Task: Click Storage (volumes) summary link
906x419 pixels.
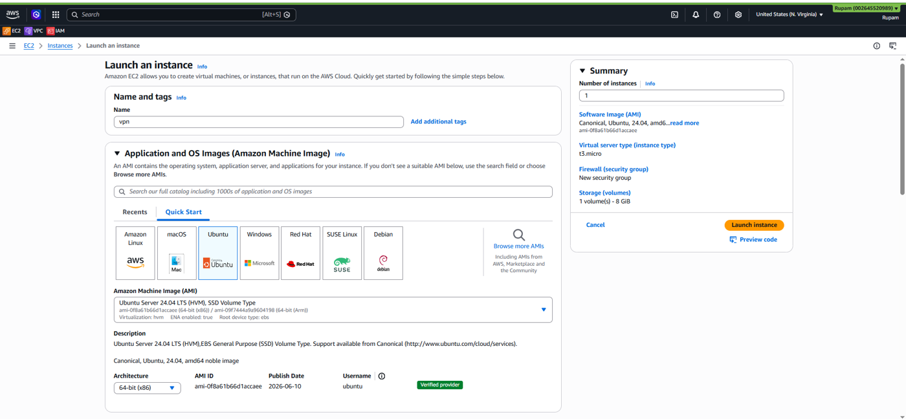Action: [604, 192]
